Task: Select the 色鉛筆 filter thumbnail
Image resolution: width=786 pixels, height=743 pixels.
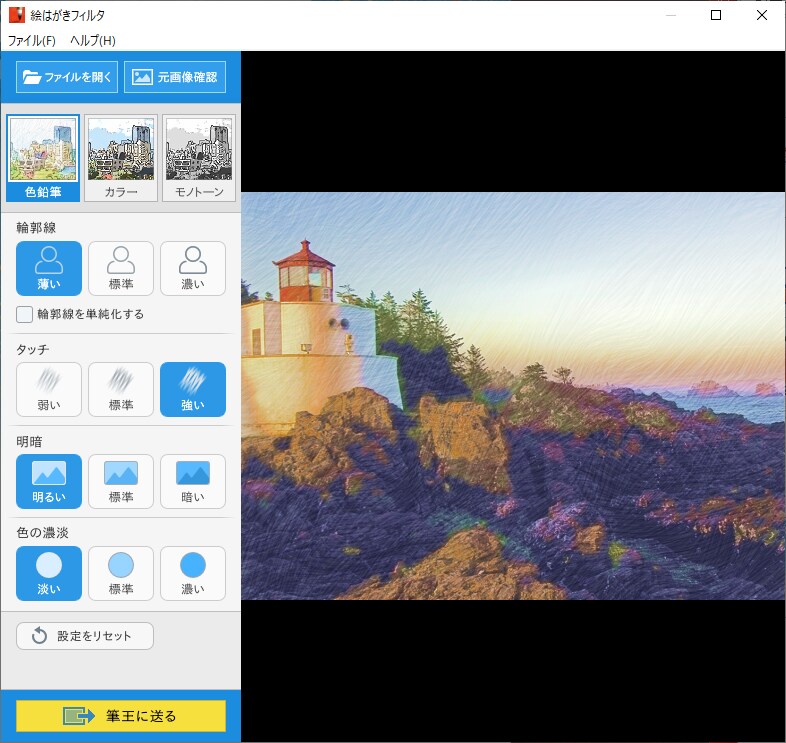Action: [43, 158]
